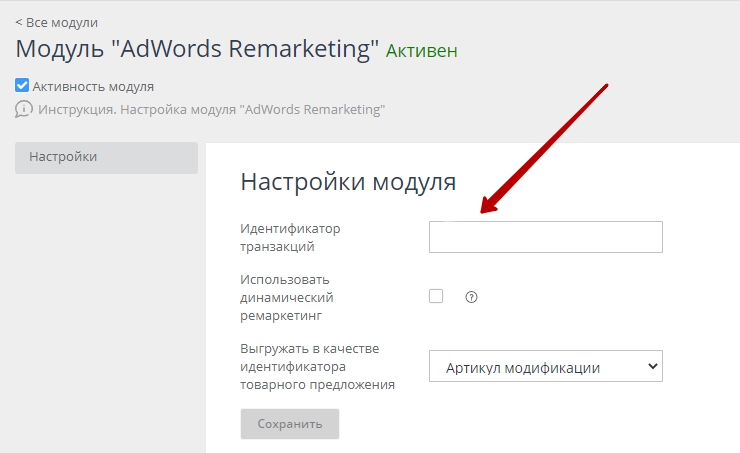
Task: Click the back chevron before 'Все модули'
Action: tap(18, 22)
